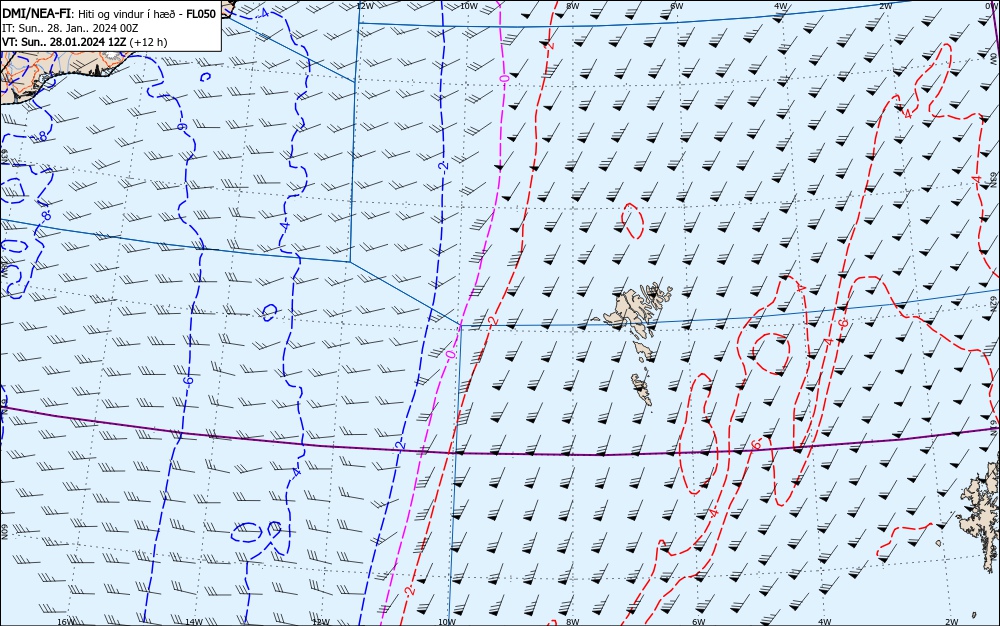The width and height of the screenshot is (1000, 626).
Task: Click the '4W' longitude label on the top edge
Action: pos(781,6)
